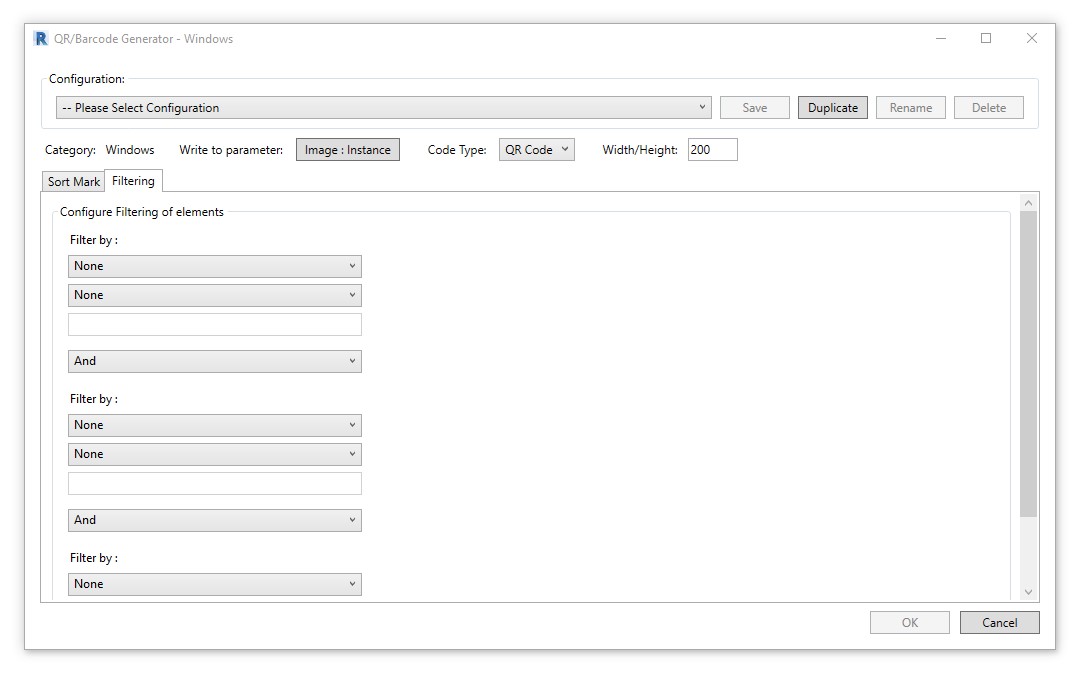Open the first Filter by parameter dropdown
Screen dimensions: 1085x676
(214, 266)
